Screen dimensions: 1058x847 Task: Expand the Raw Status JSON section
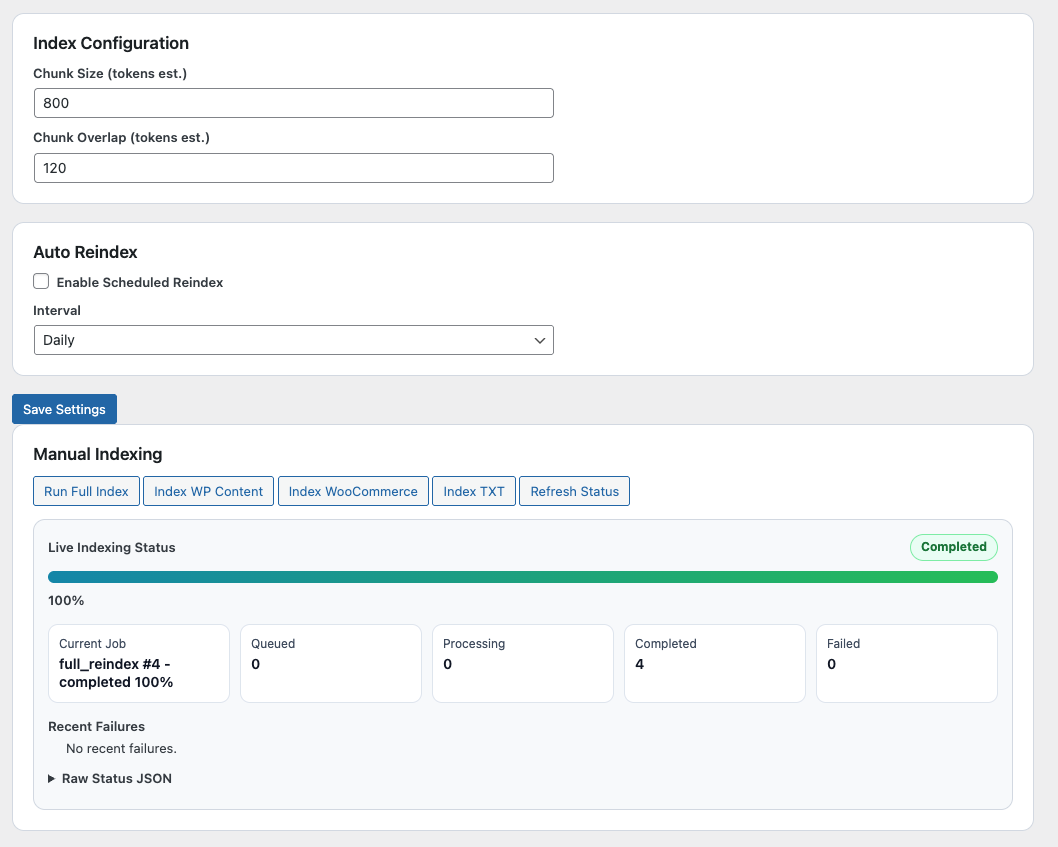point(110,779)
